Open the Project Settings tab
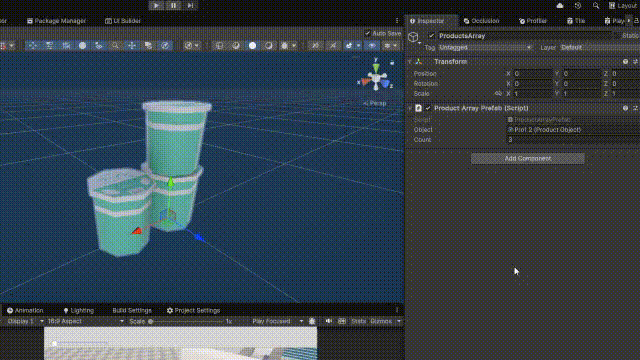The height and width of the screenshot is (360, 640). tap(193, 311)
